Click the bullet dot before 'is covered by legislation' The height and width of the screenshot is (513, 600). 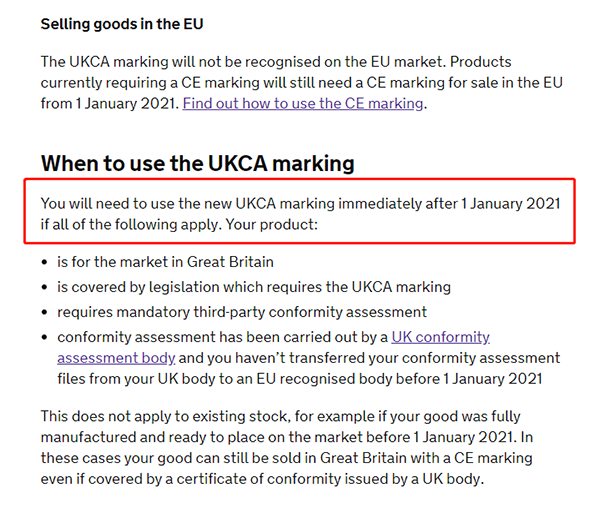(x=45, y=287)
